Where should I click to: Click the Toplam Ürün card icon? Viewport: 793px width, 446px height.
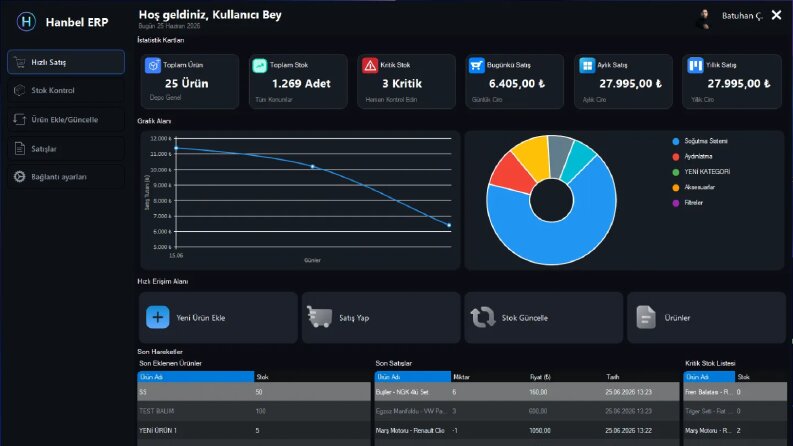153,65
